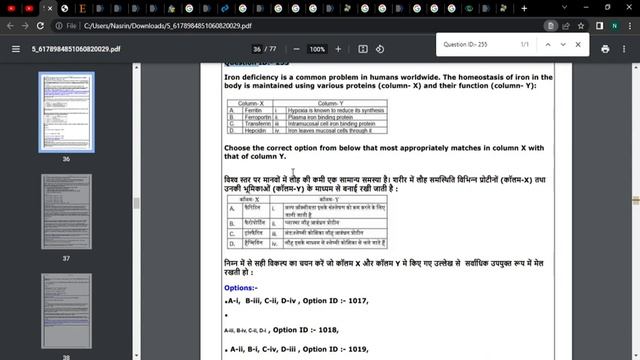View site information for the File URL

click(x=59, y=26)
